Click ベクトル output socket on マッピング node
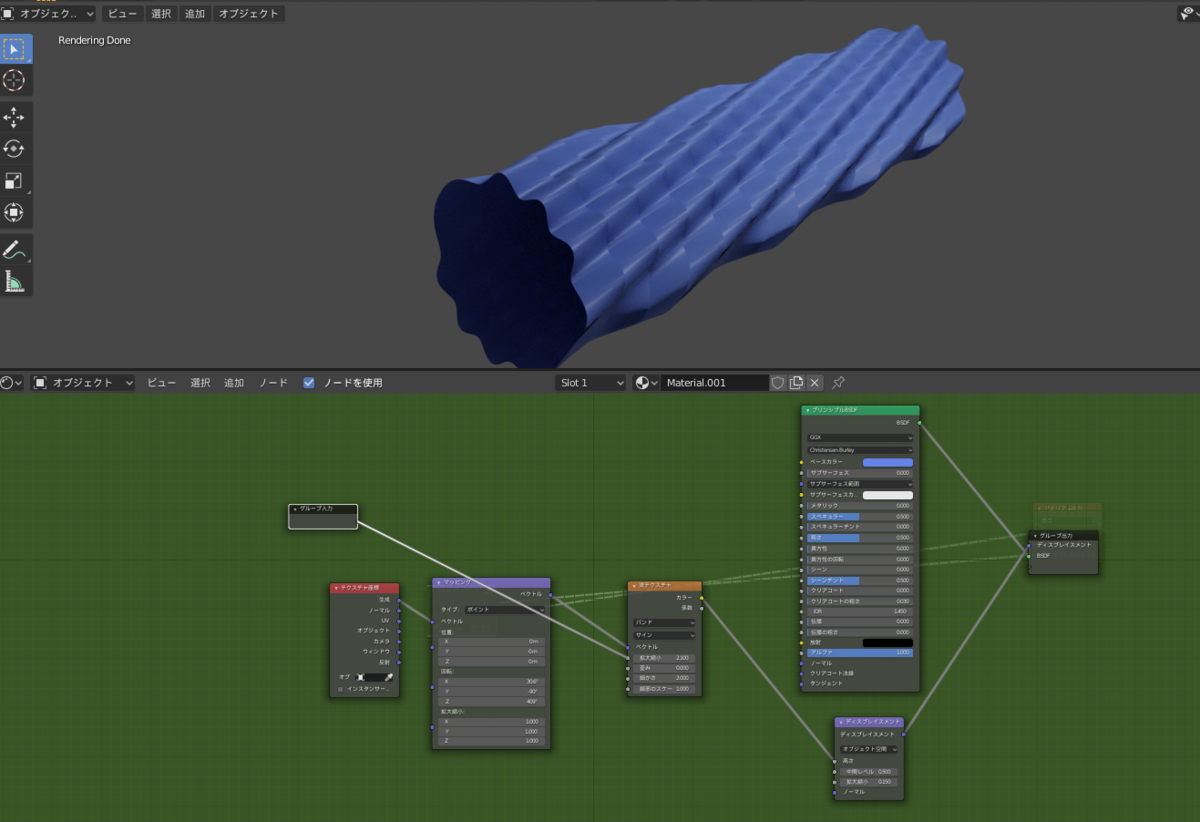Viewport: 1200px width, 822px height. 550,594
